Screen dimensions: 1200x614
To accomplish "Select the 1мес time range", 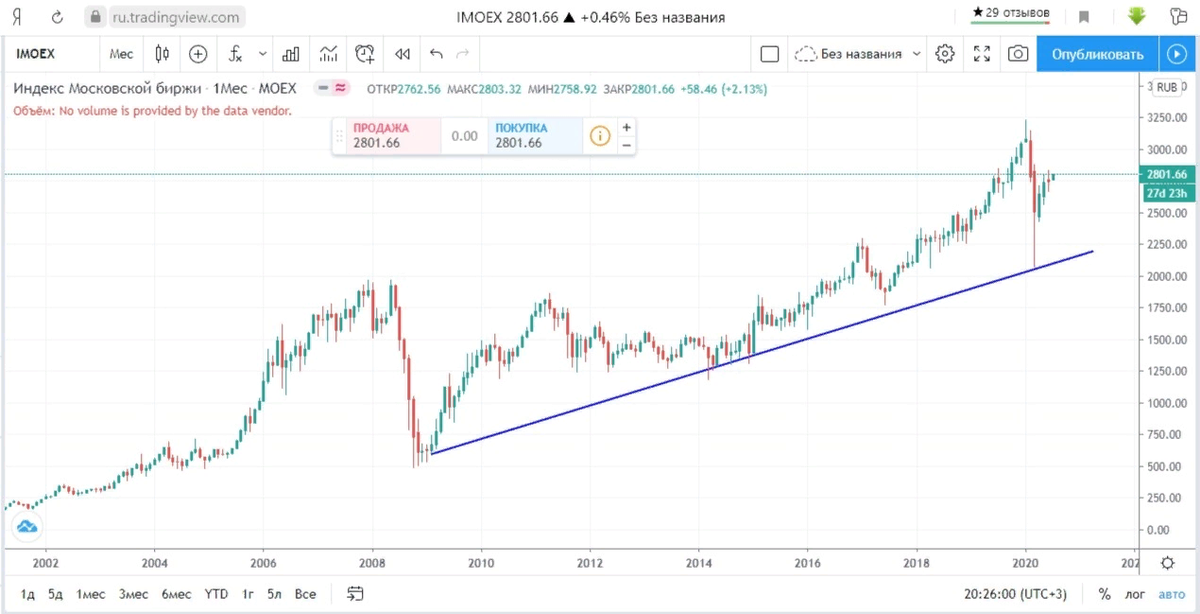I will [91, 594].
